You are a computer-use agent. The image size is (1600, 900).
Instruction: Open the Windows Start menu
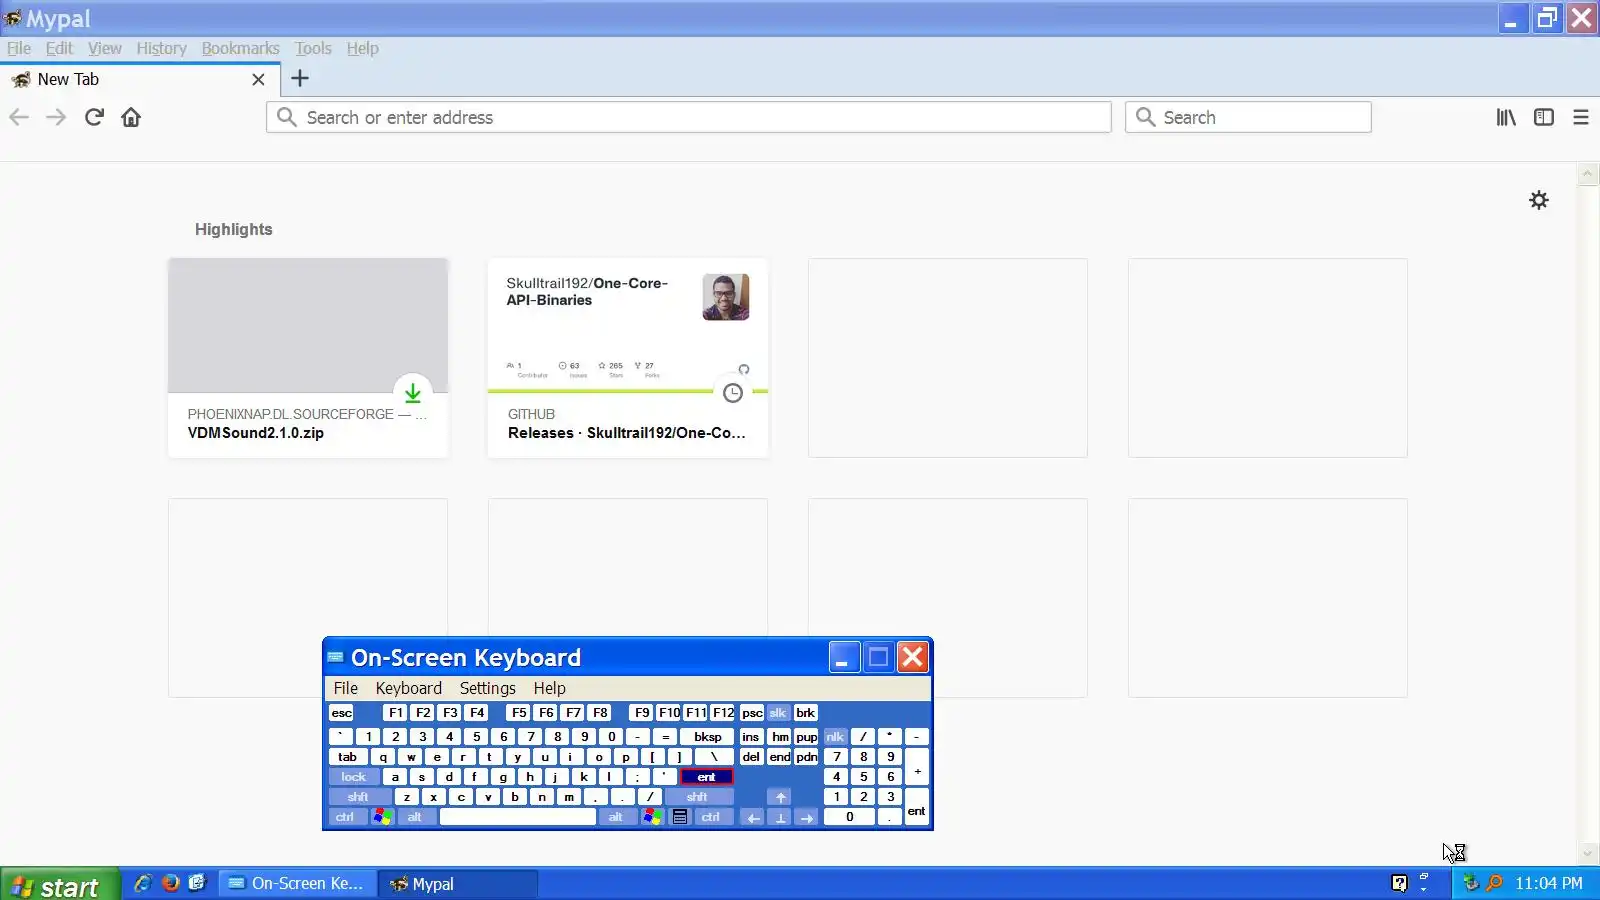(x=60, y=885)
